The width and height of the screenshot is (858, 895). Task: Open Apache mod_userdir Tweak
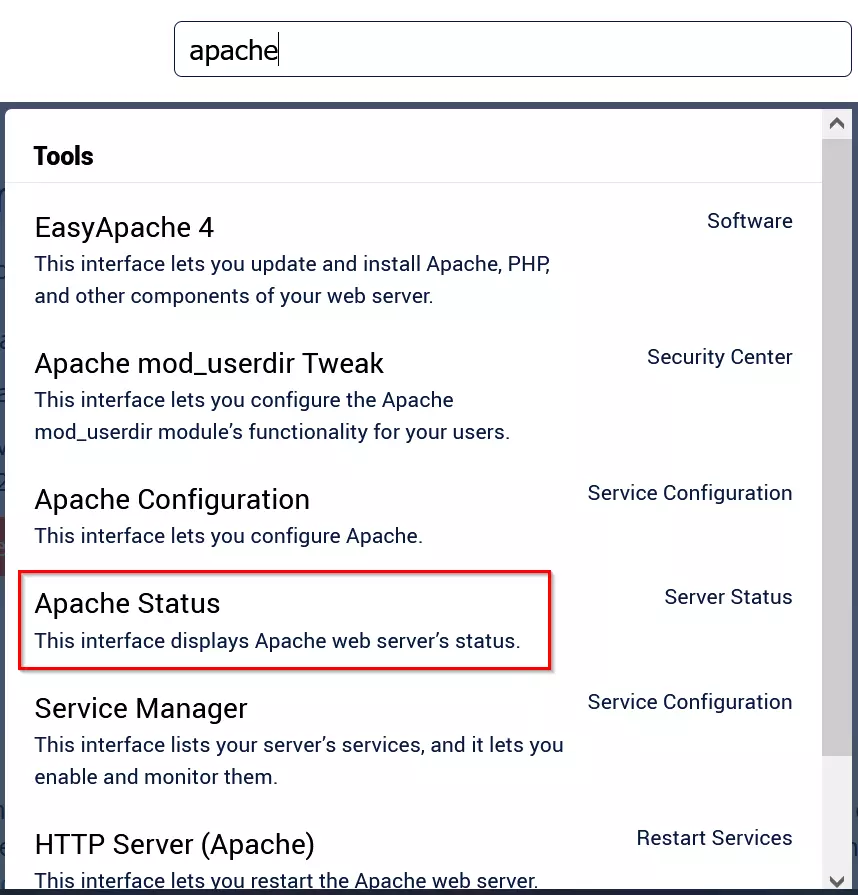pos(209,363)
